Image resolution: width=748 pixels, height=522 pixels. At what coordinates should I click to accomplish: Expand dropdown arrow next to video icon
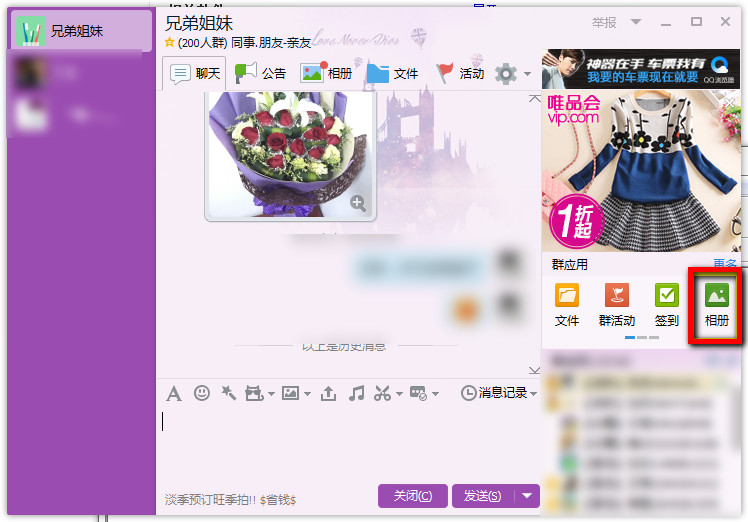[x=271, y=394]
